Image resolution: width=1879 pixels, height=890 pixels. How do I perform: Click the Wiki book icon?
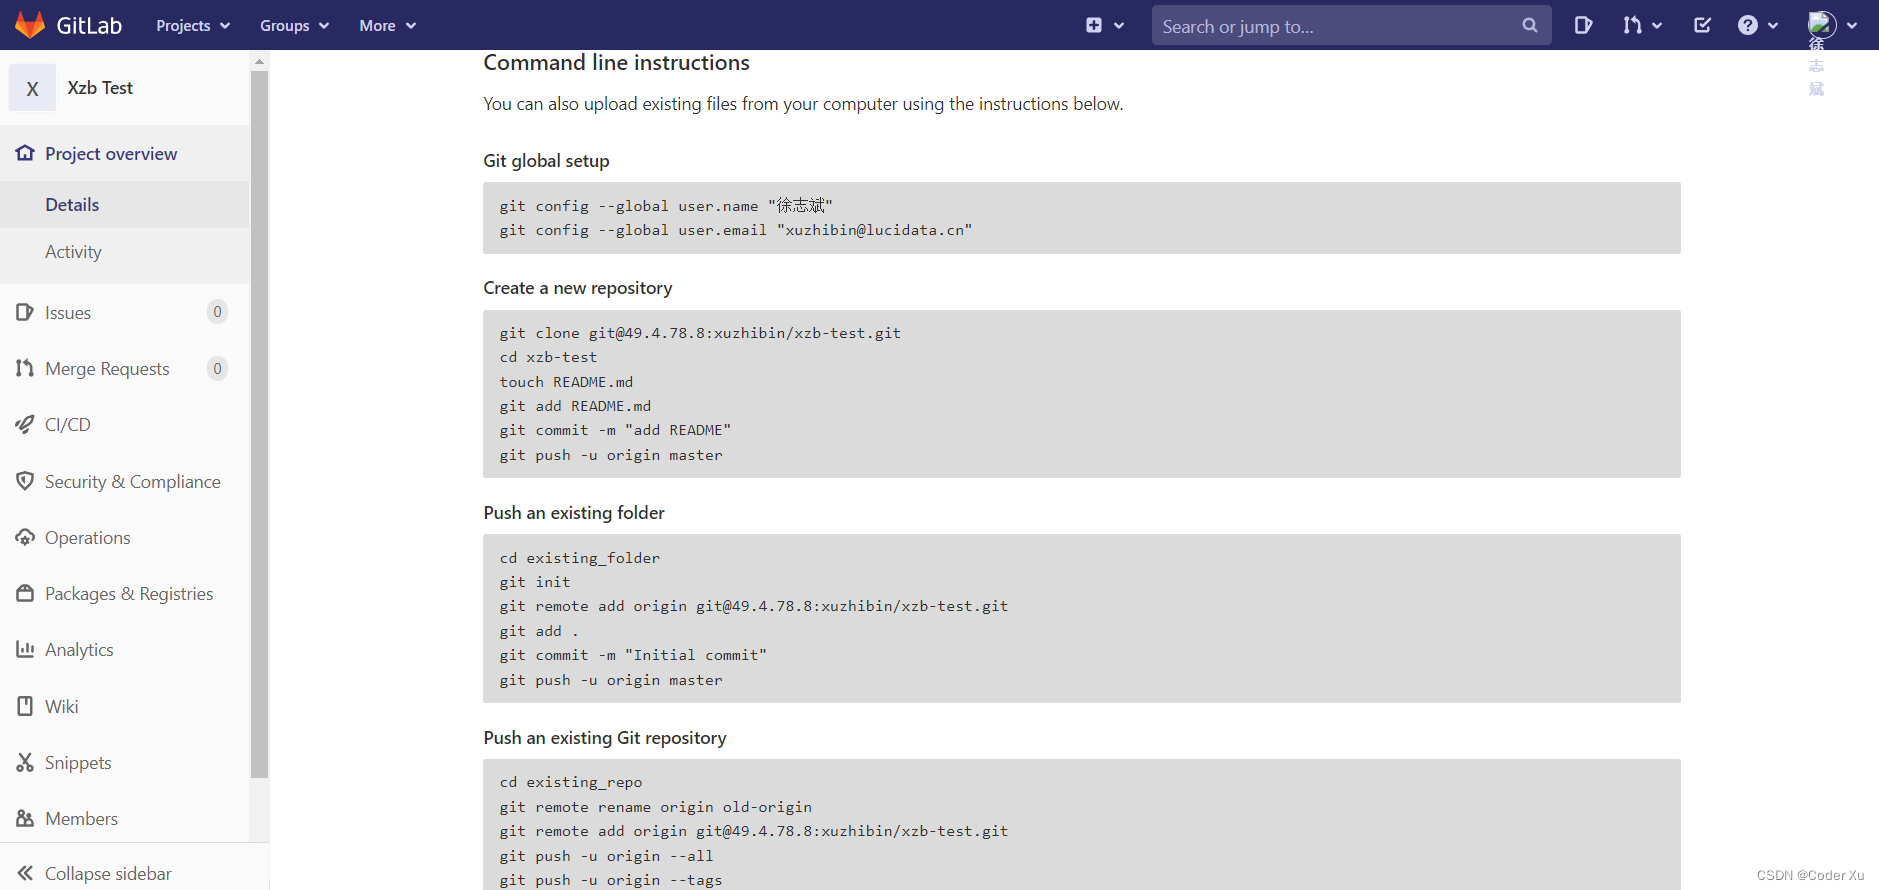(x=25, y=706)
